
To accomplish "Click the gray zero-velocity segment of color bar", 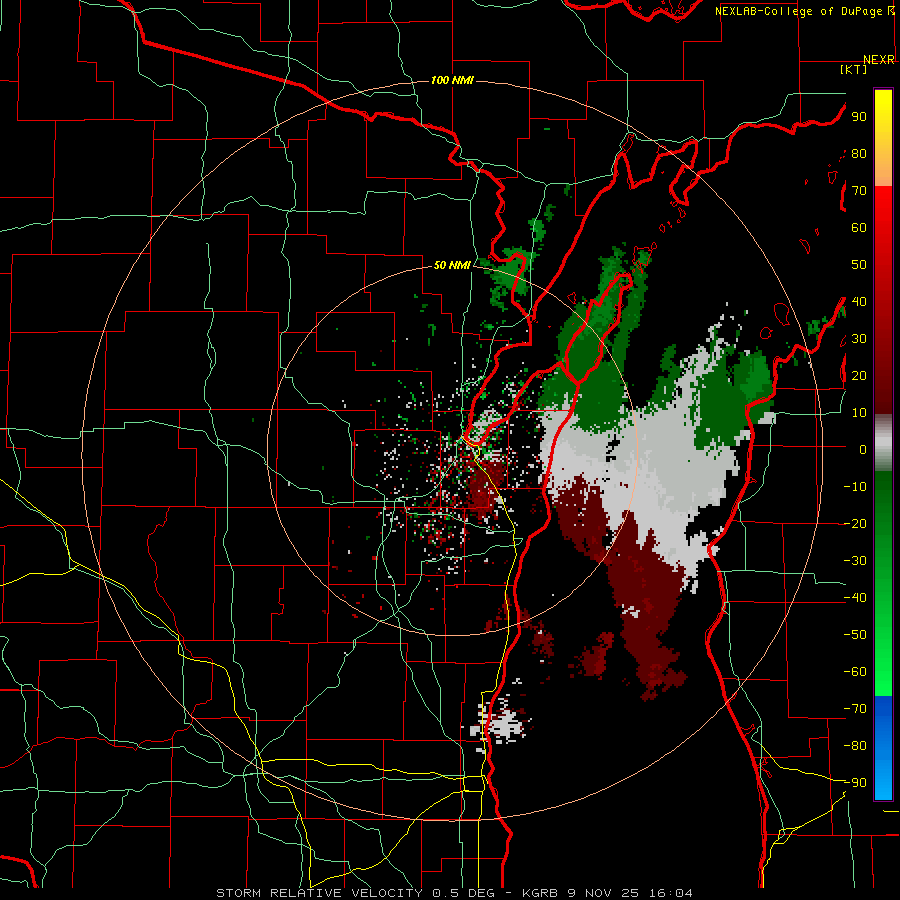I will point(883,443).
